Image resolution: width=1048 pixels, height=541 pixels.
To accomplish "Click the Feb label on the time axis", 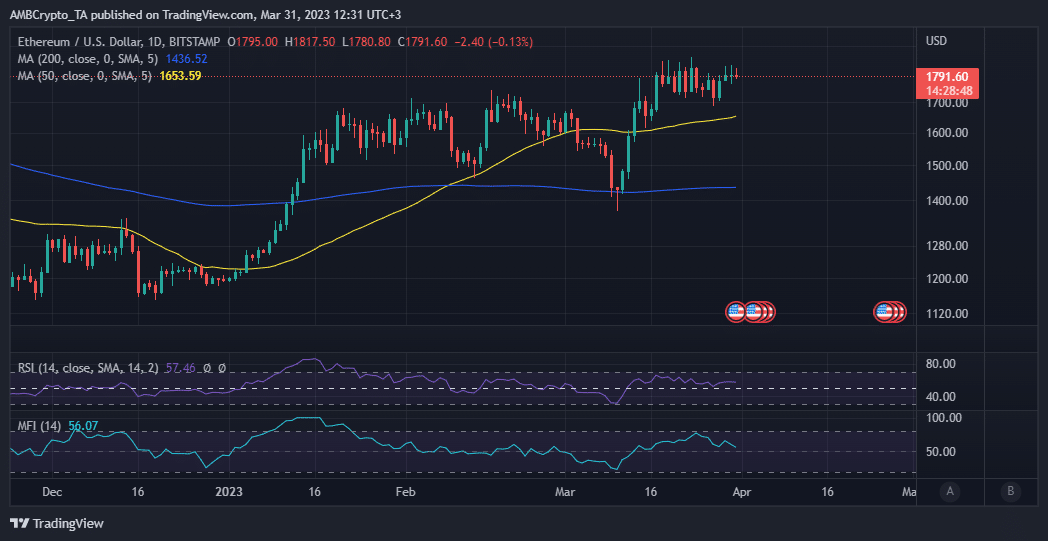I will tap(405, 492).
